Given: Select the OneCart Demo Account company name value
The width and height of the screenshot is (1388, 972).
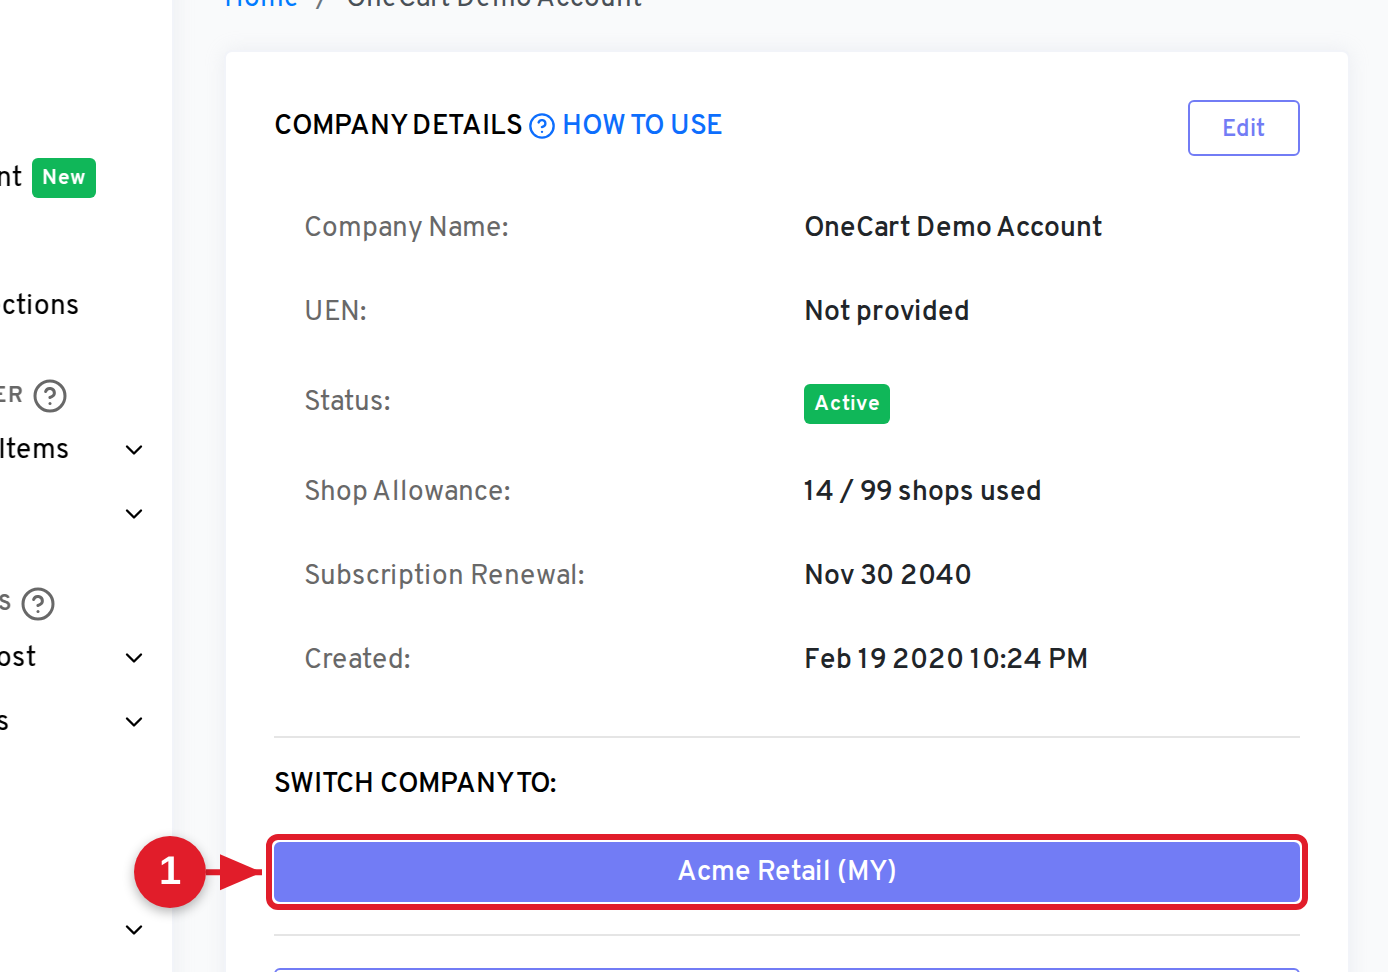Looking at the screenshot, I should click(x=953, y=227).
